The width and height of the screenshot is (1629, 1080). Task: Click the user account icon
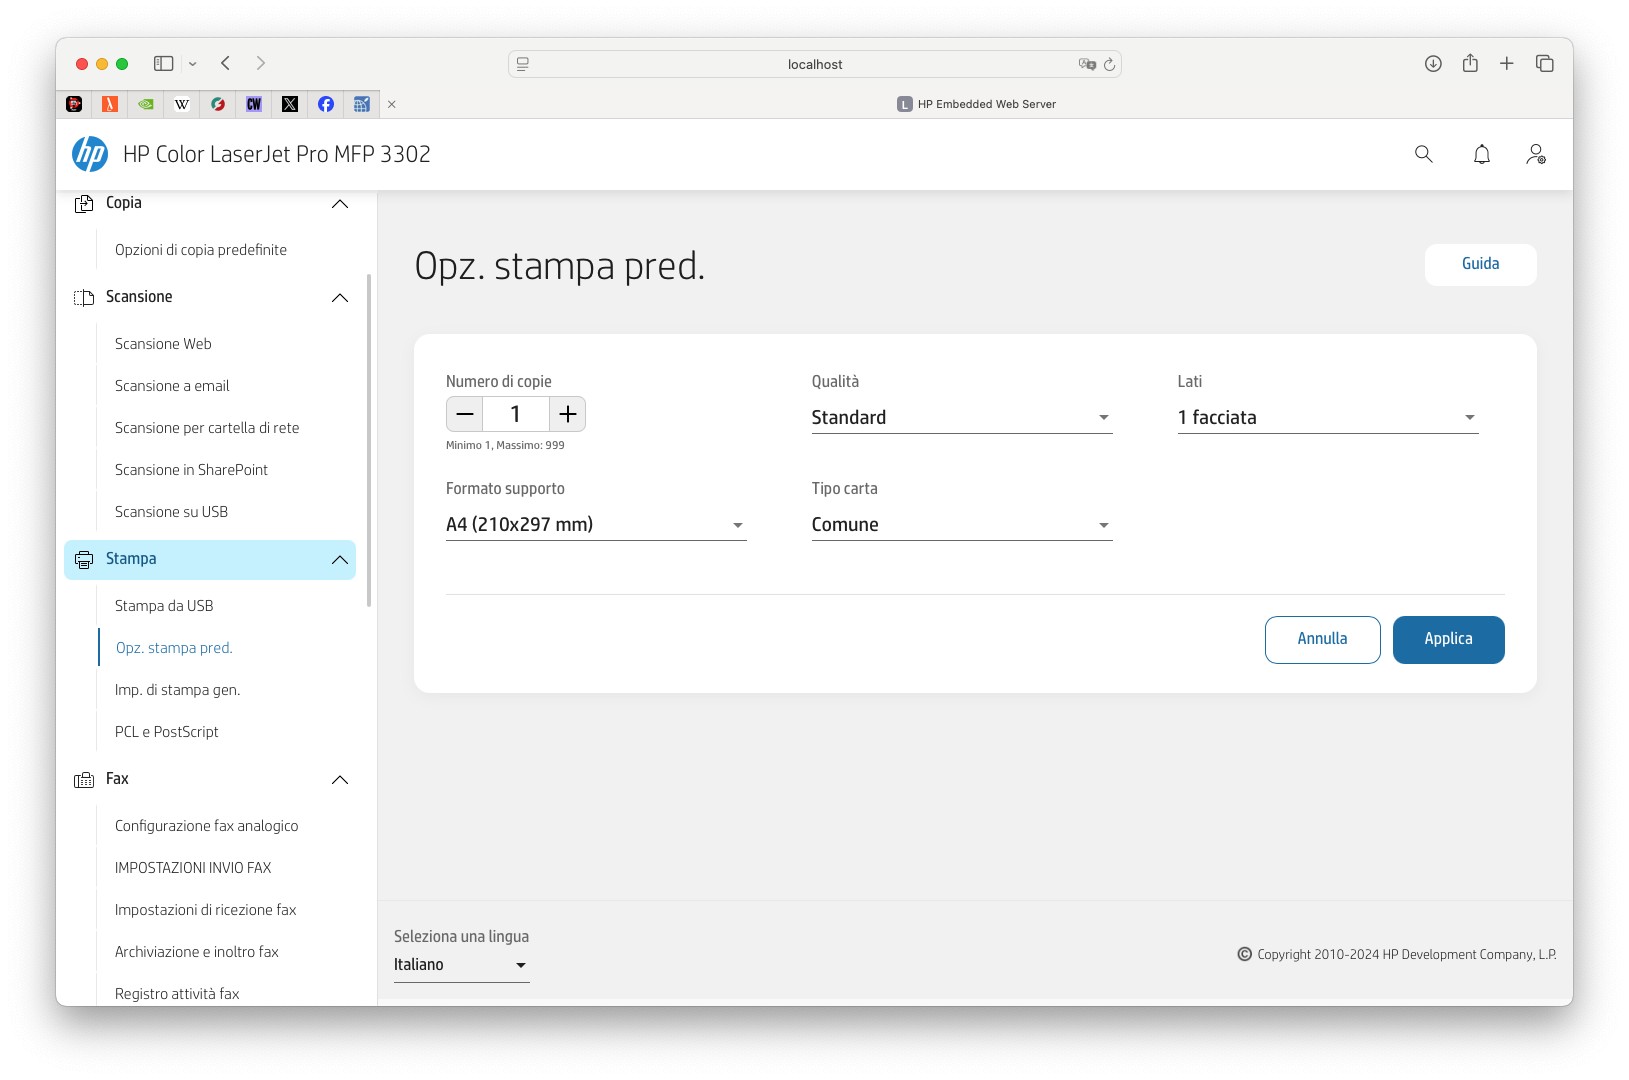(1536, 154)
